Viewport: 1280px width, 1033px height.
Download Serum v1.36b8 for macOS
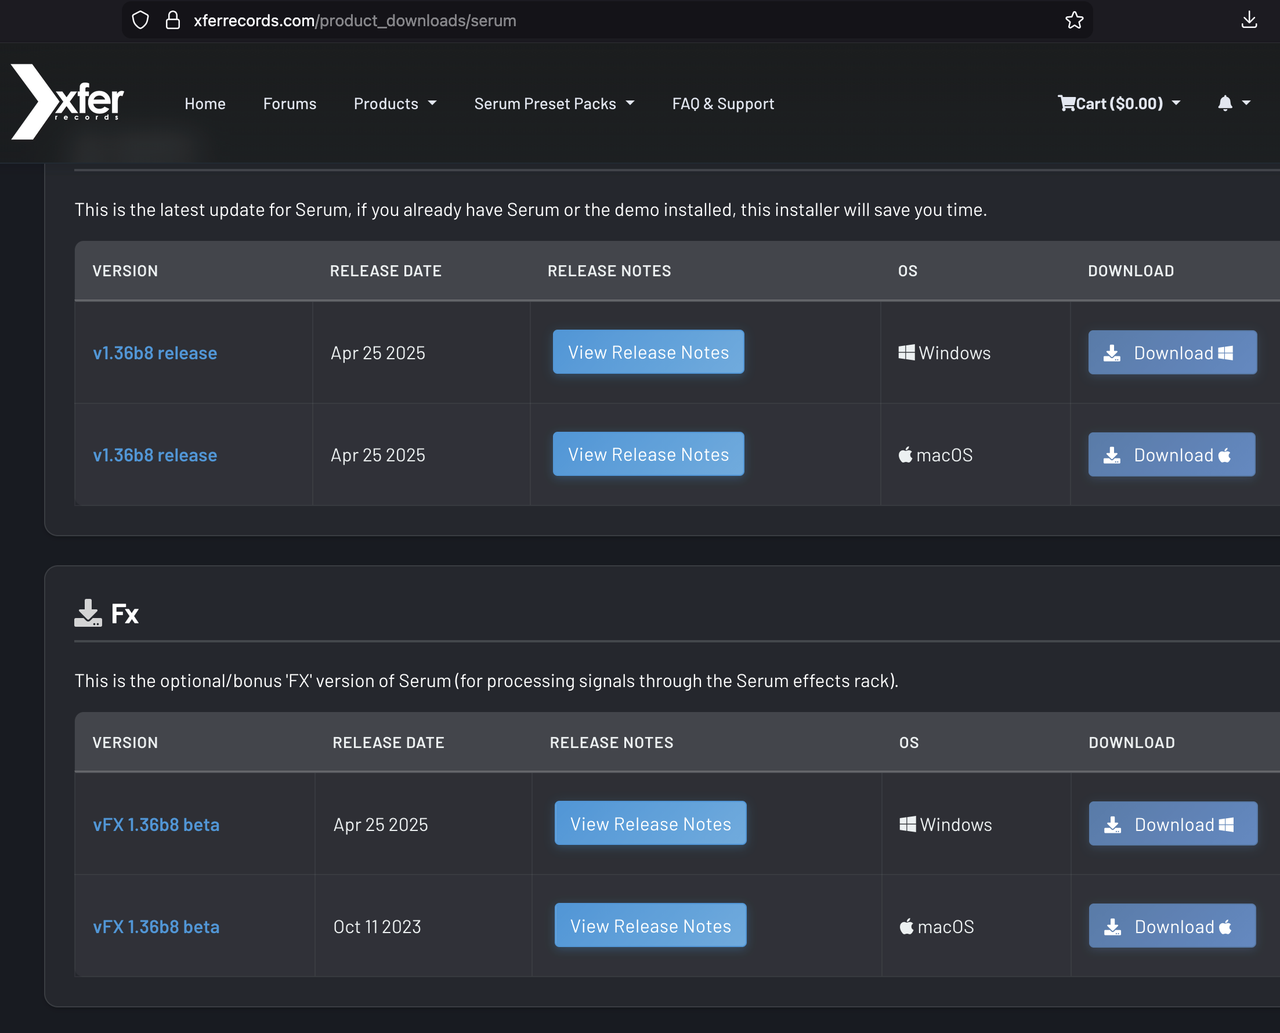point(1171,455)
